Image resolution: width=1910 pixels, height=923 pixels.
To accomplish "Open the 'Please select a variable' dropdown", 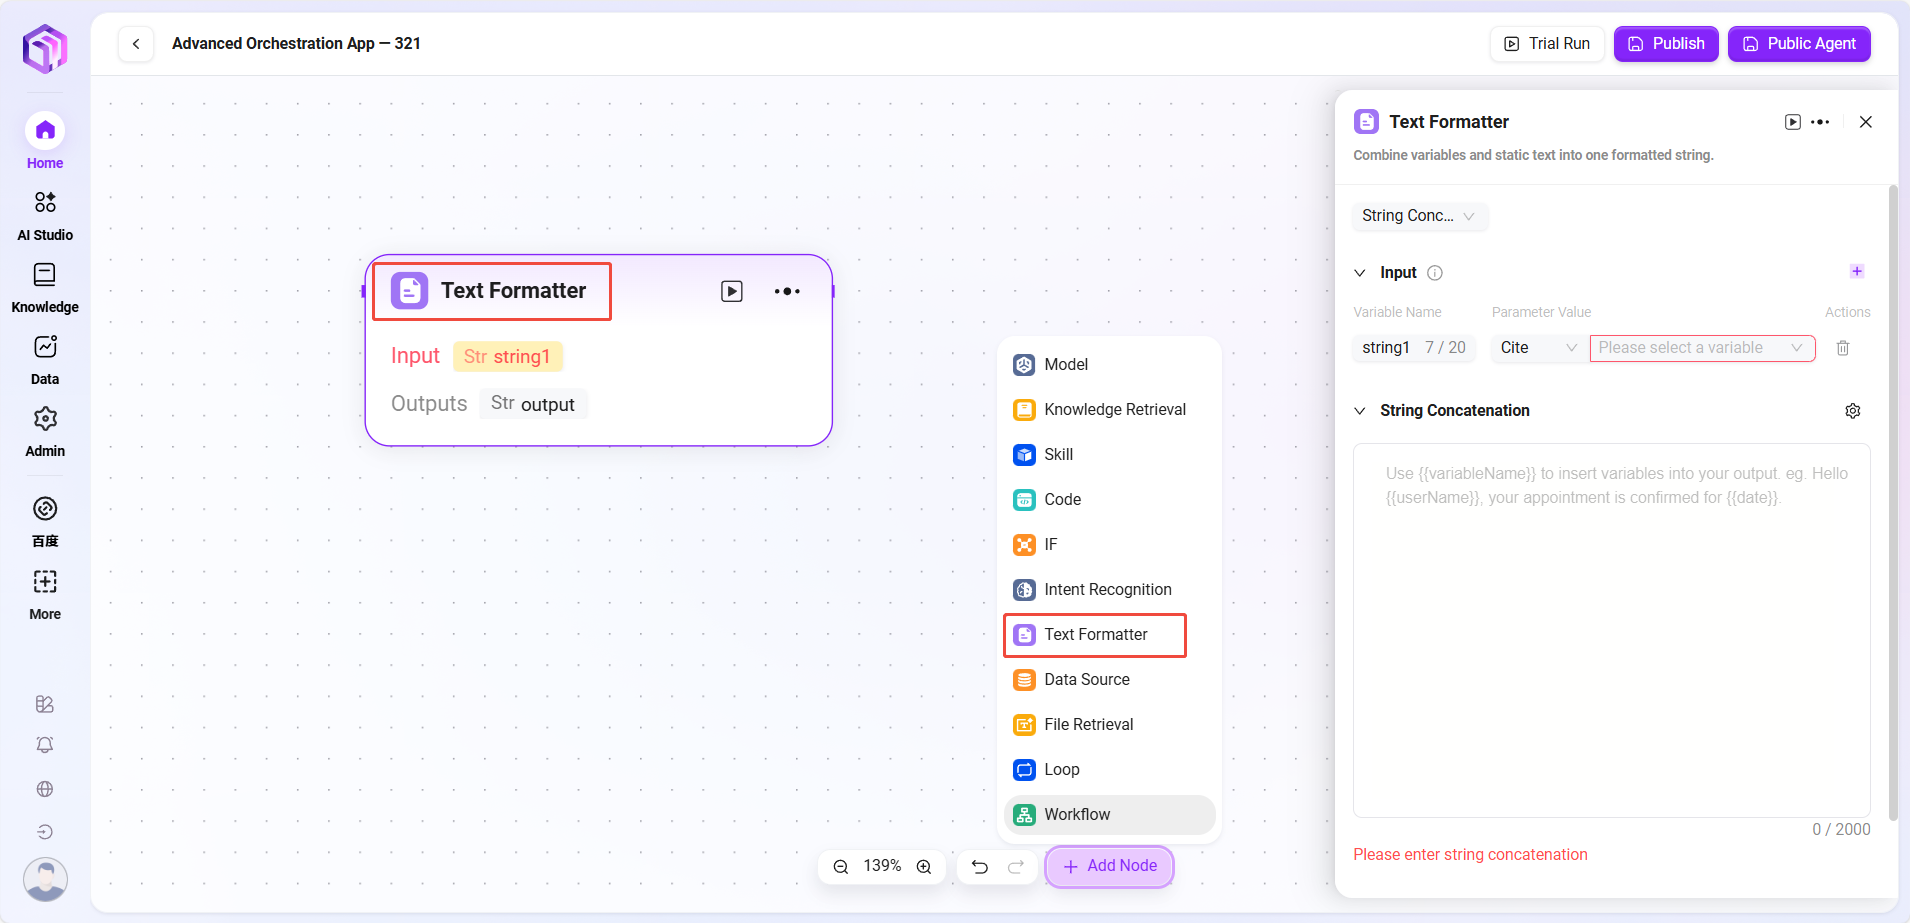I will [x=1701, y=348].
